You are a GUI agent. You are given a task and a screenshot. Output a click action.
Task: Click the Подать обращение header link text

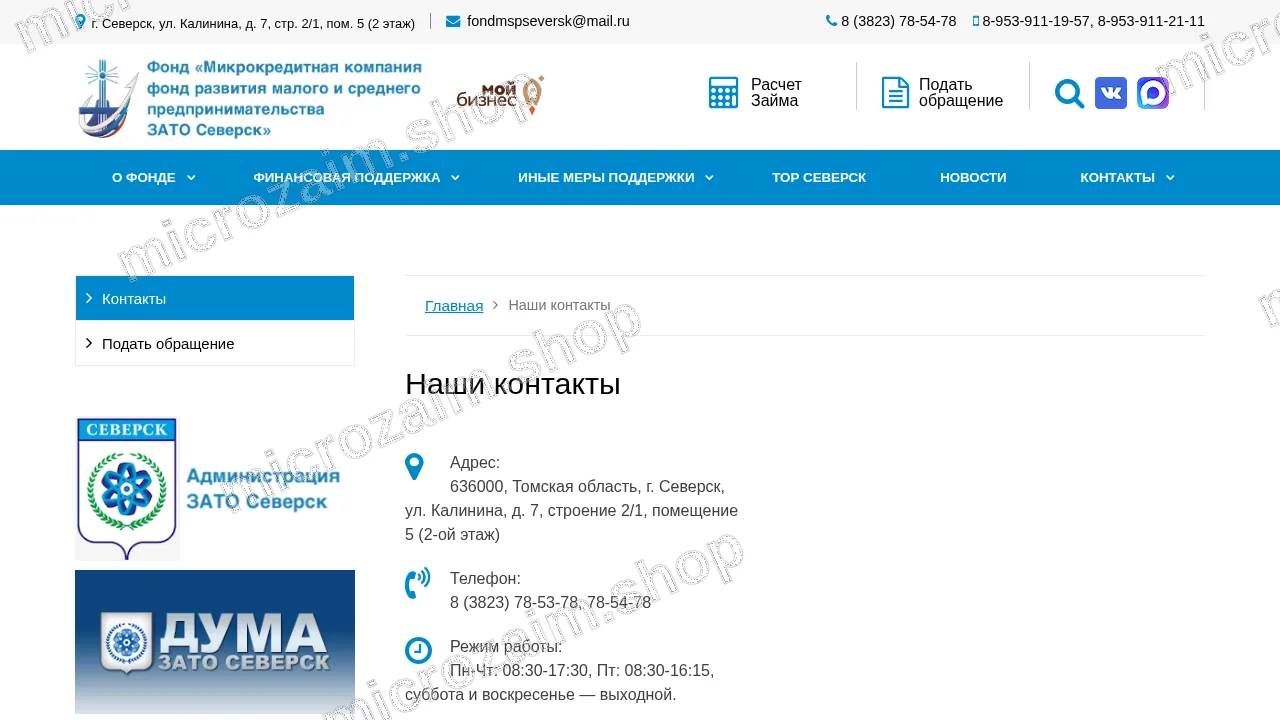[x=961, y=93]
